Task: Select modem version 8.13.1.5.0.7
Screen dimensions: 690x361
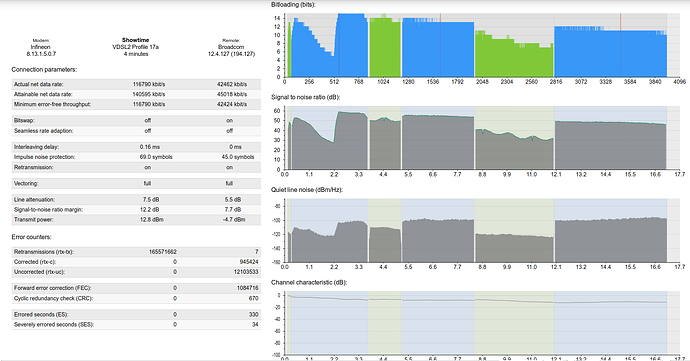Action: [x=41, y=54]
